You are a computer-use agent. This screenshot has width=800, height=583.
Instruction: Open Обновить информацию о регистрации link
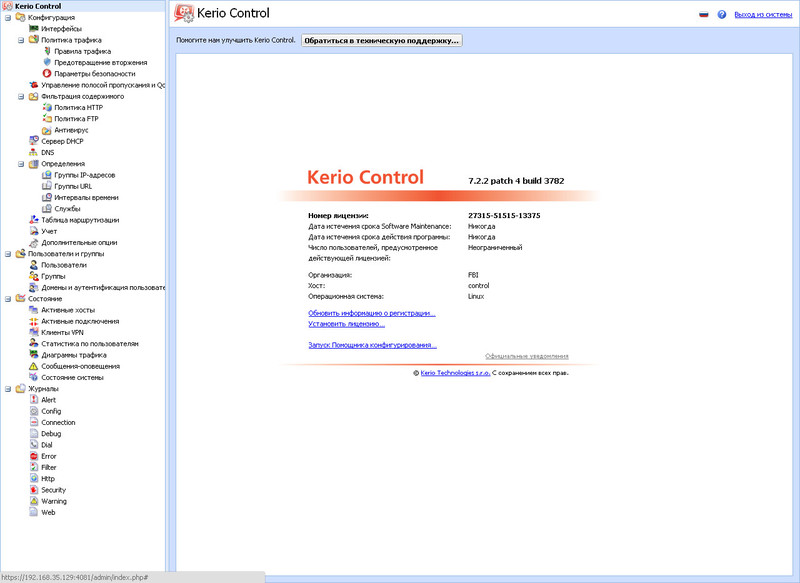[x=372, y=313]
